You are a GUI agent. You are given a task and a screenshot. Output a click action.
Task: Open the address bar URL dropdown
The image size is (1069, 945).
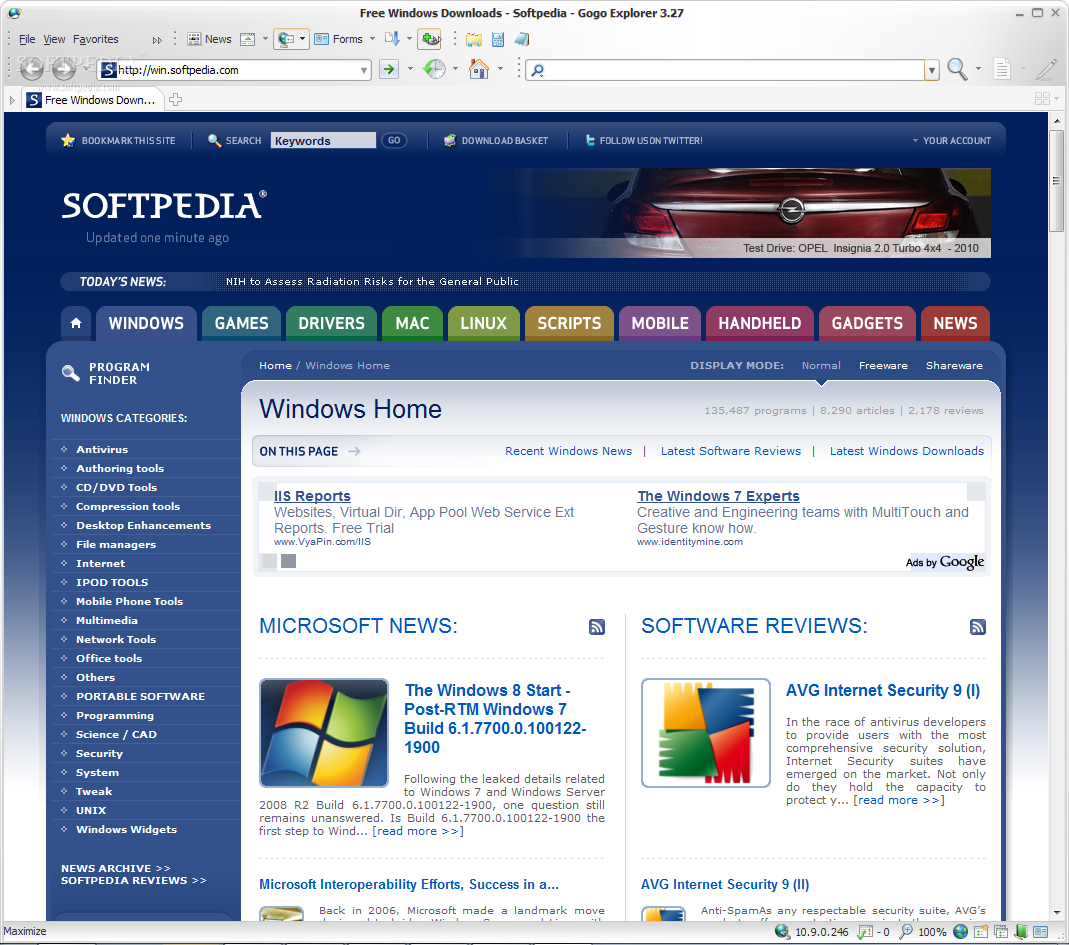tap(363, 70)
